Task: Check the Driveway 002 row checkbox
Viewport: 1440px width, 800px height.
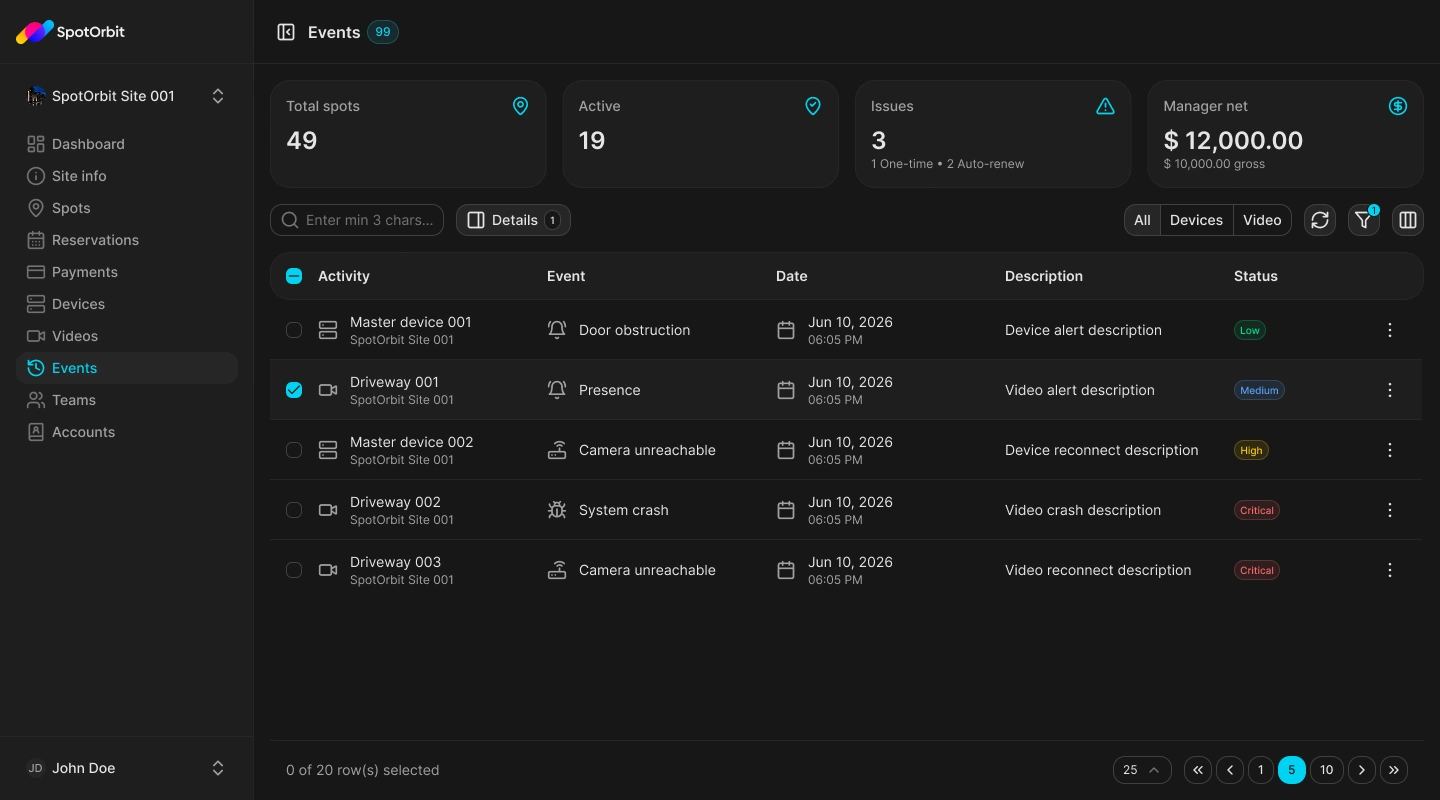Action: (294, 510)
